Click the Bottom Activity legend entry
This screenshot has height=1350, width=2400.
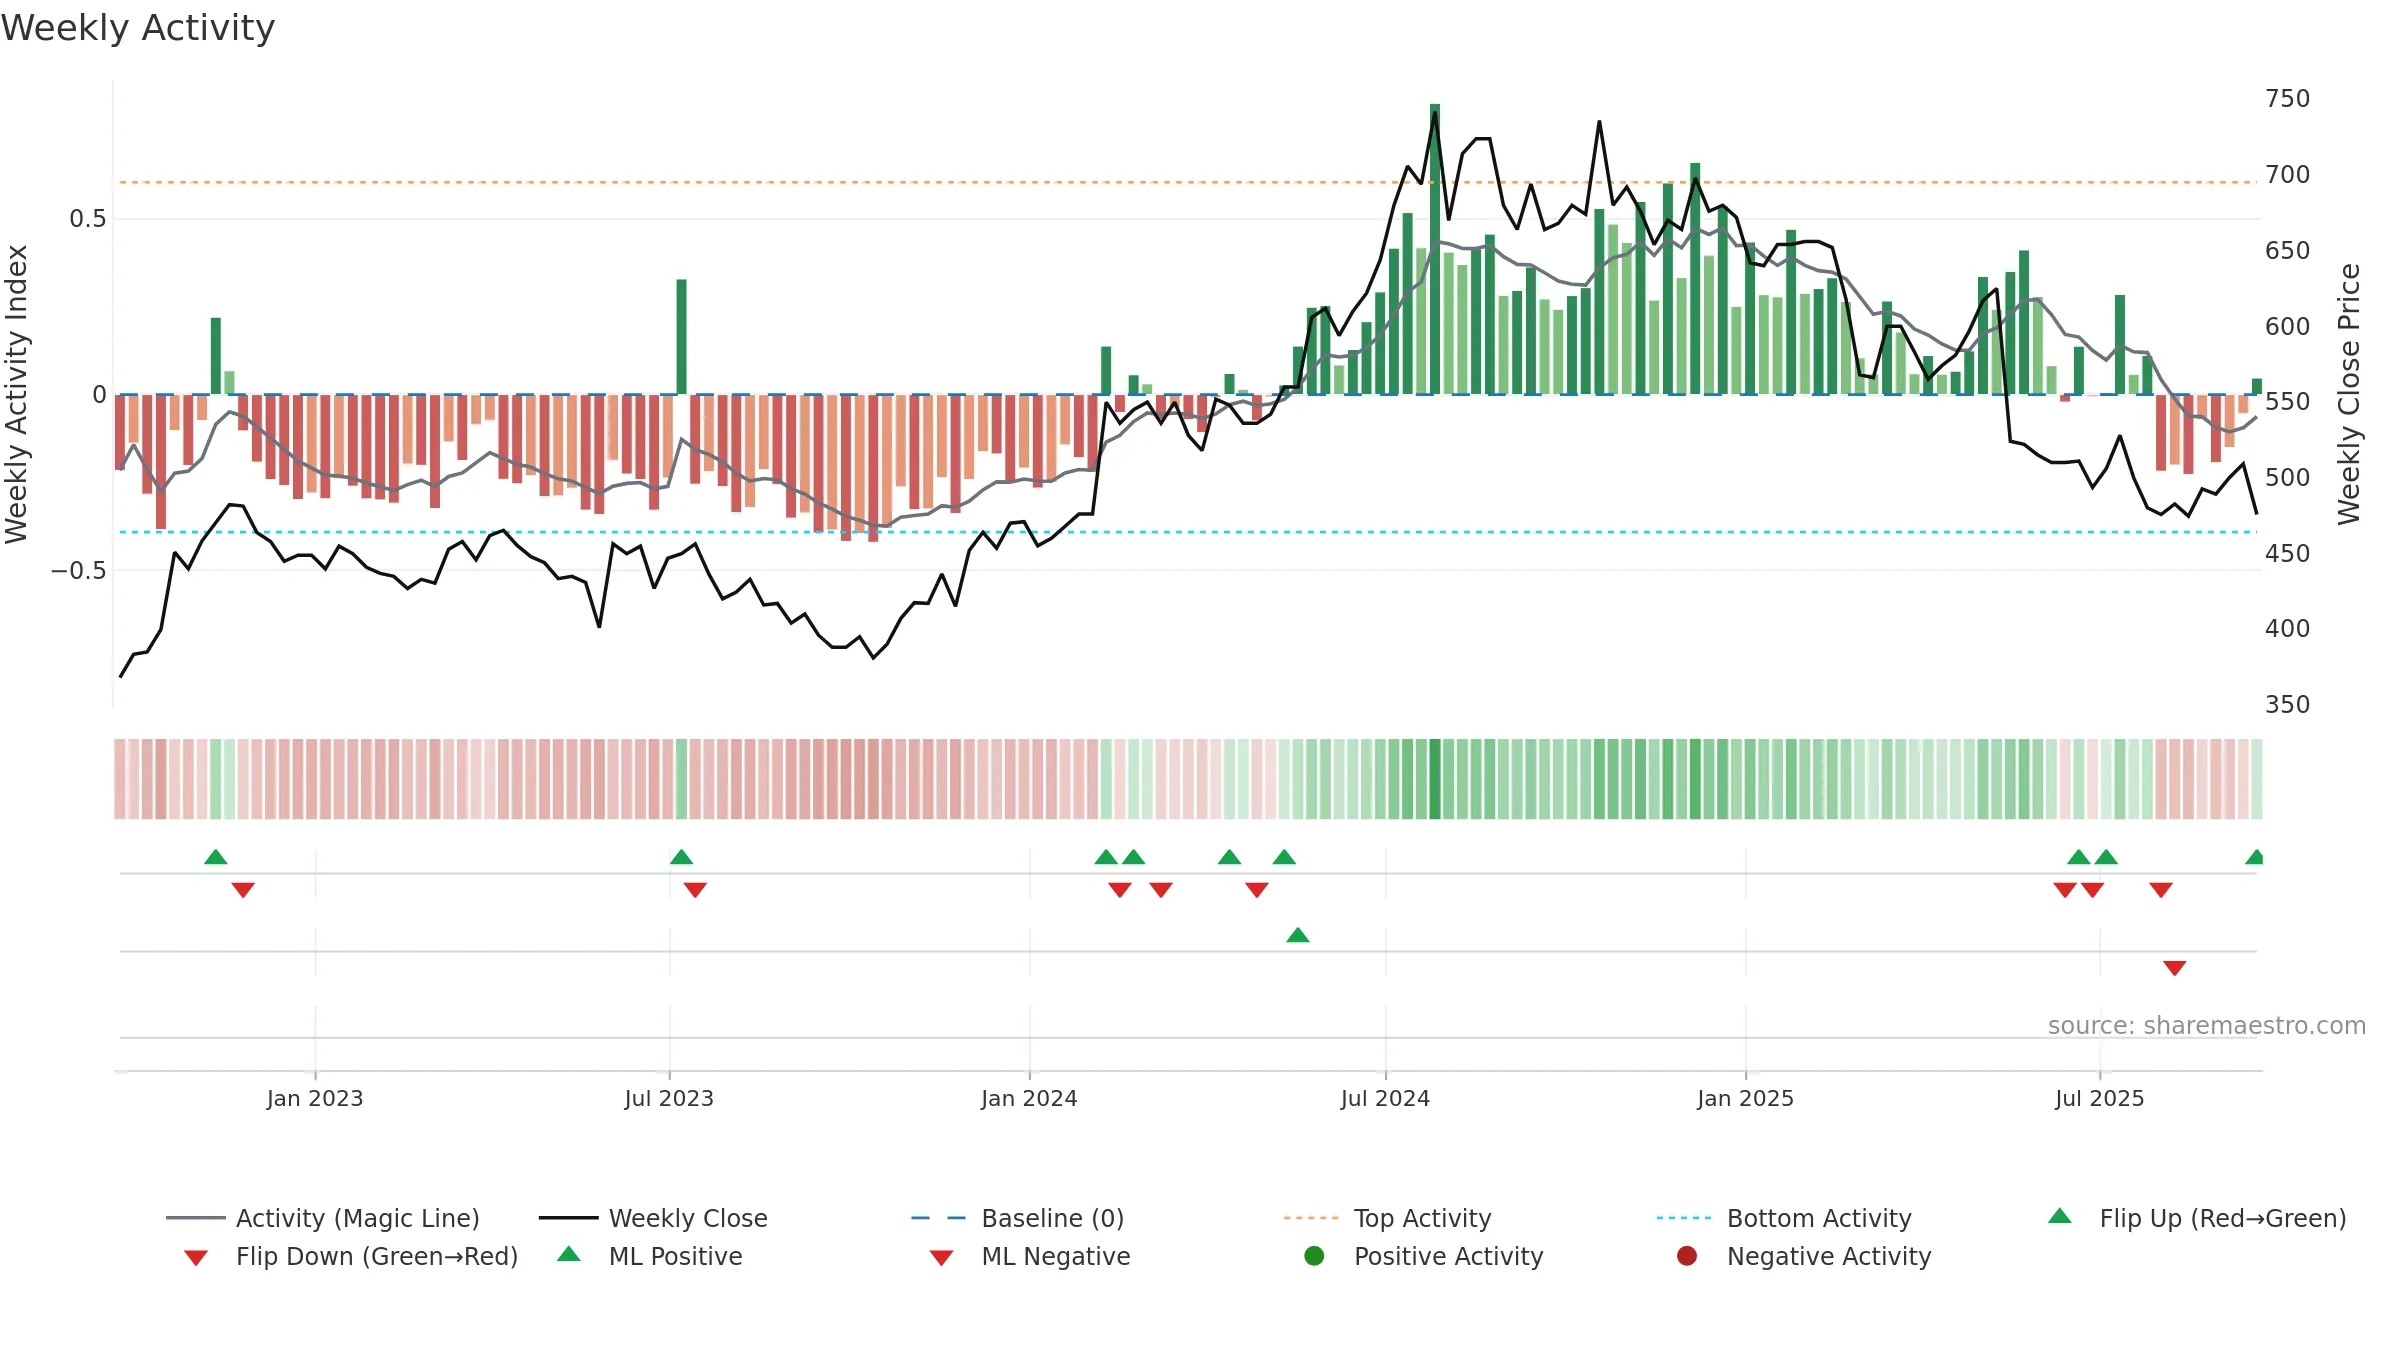point(1784,1218)
